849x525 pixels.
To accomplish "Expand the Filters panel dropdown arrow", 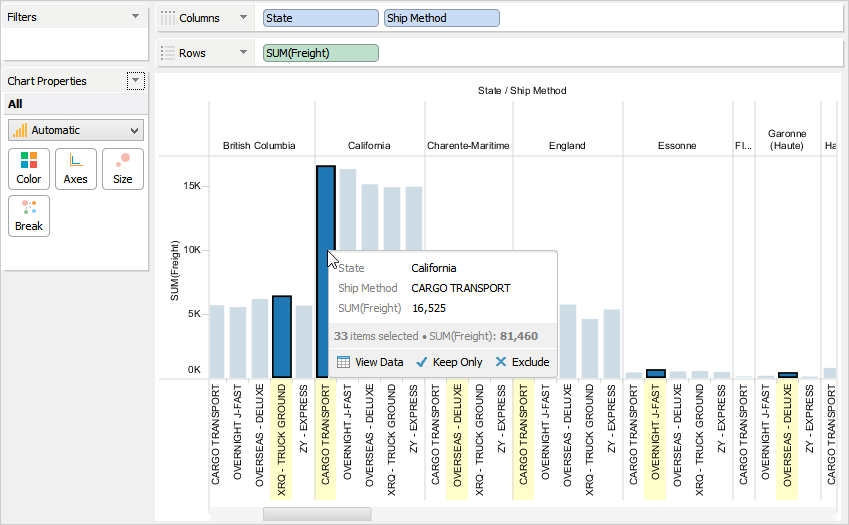I will coord(136,17).
